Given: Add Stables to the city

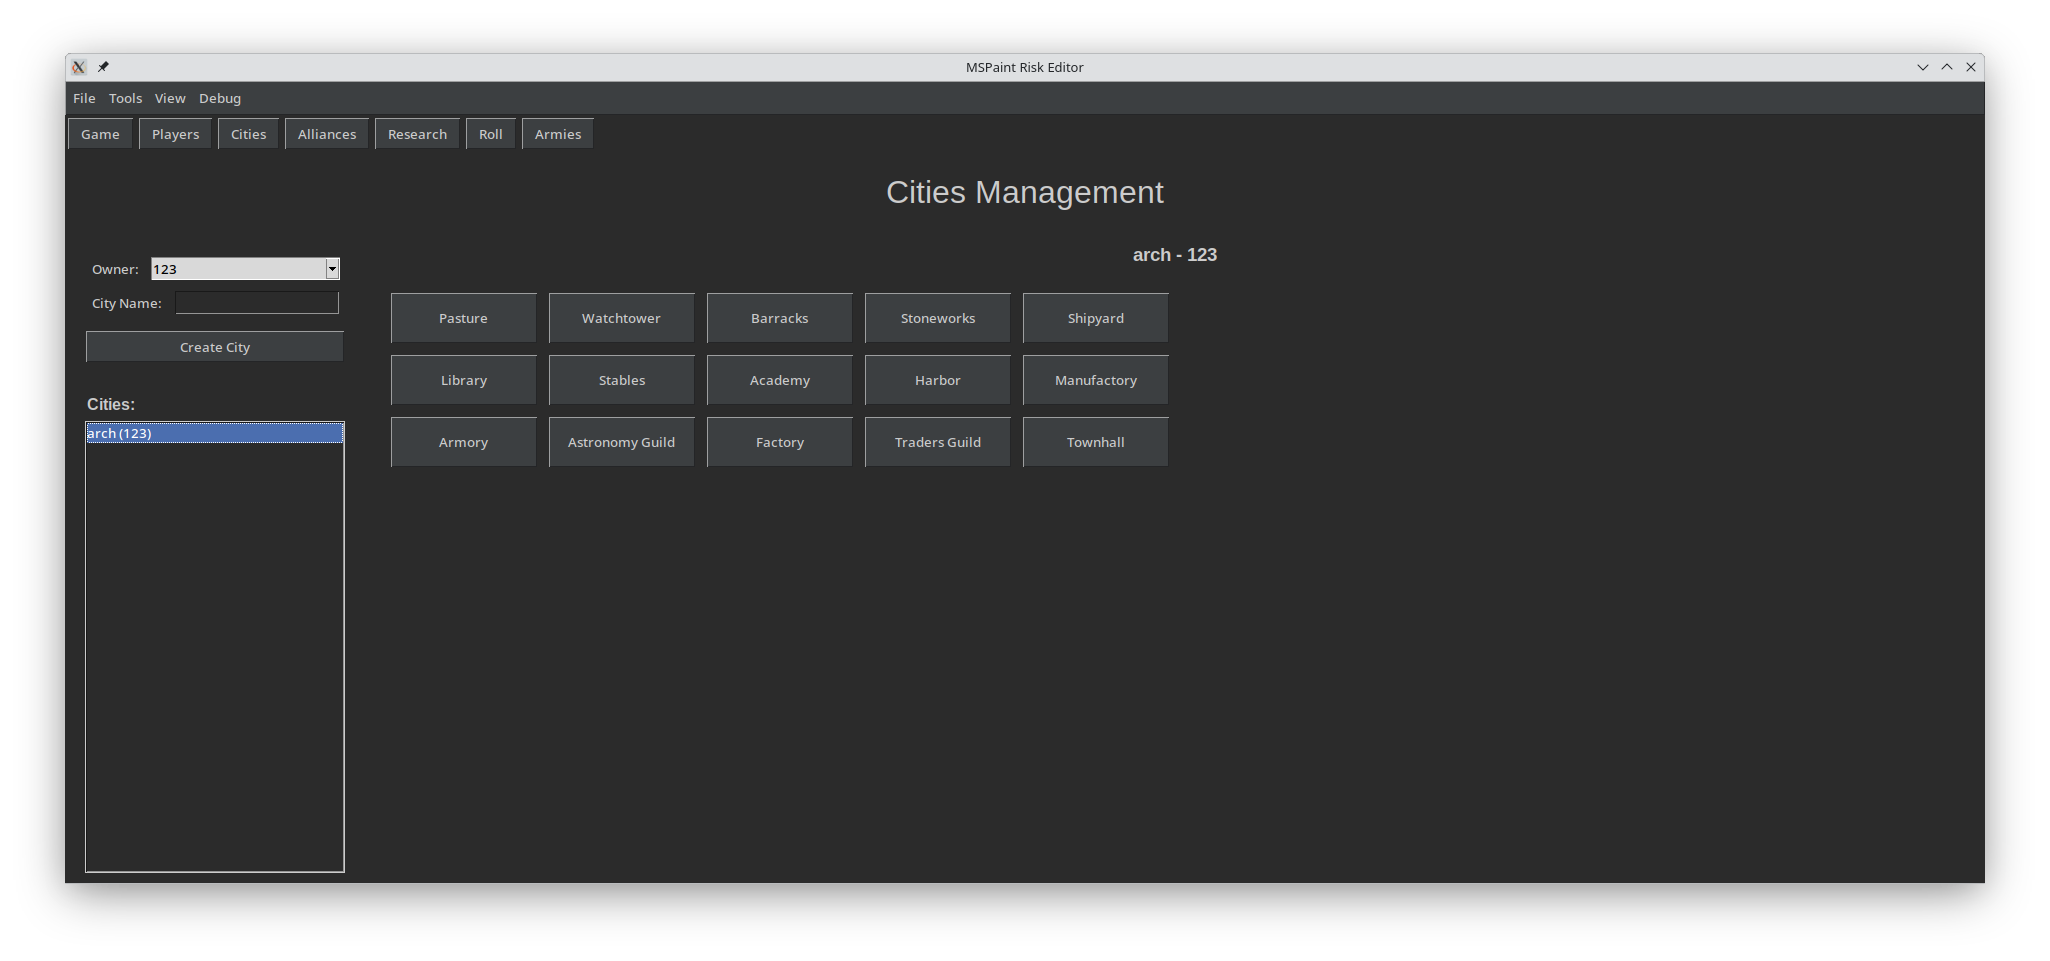Looking at the screenshot, I should pyautogui.click(x=622, y=380).
